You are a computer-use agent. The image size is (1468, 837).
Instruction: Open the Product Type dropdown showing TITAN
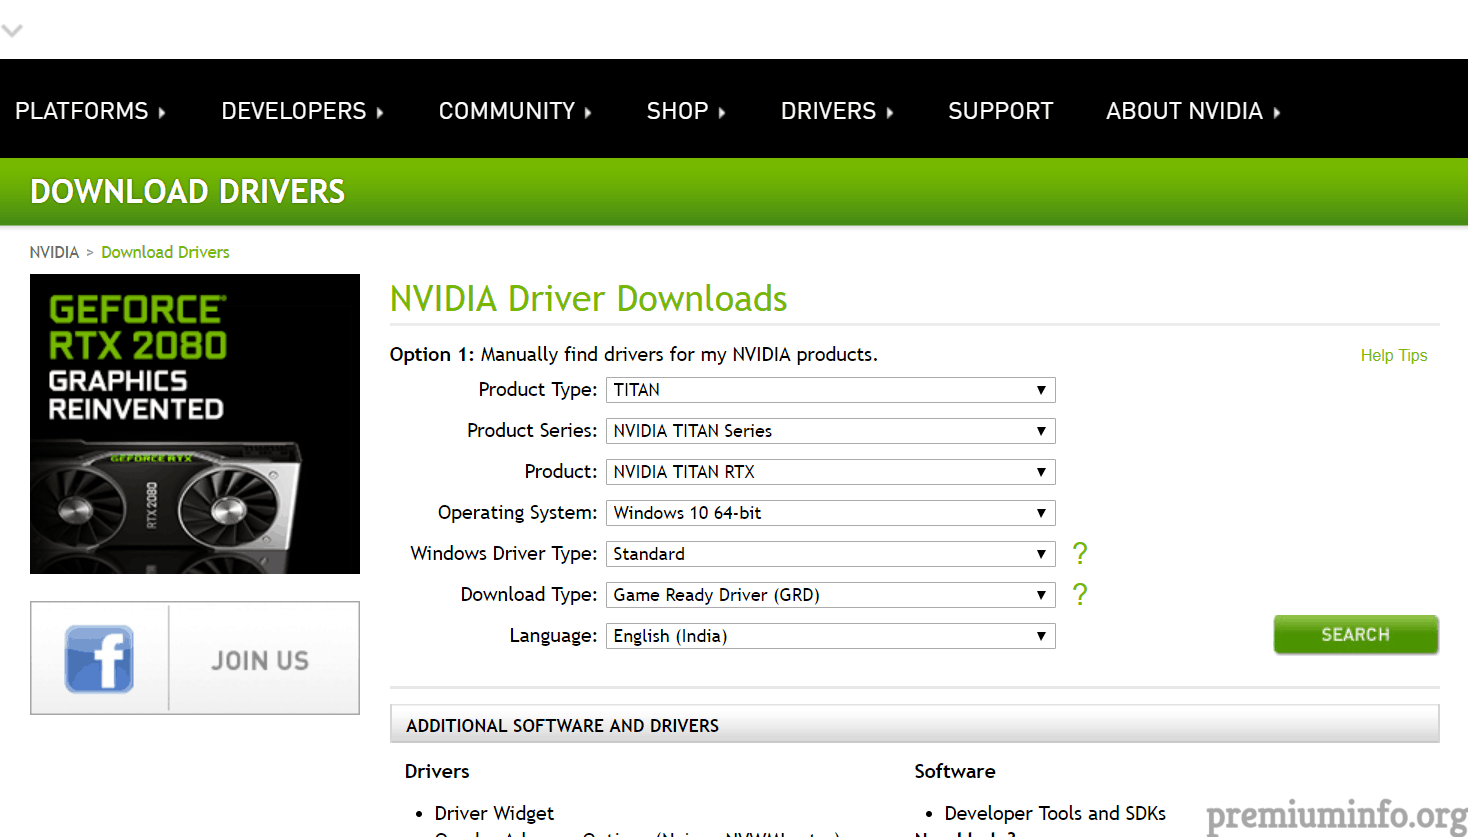pyautogui.click(x=830, y=390)
